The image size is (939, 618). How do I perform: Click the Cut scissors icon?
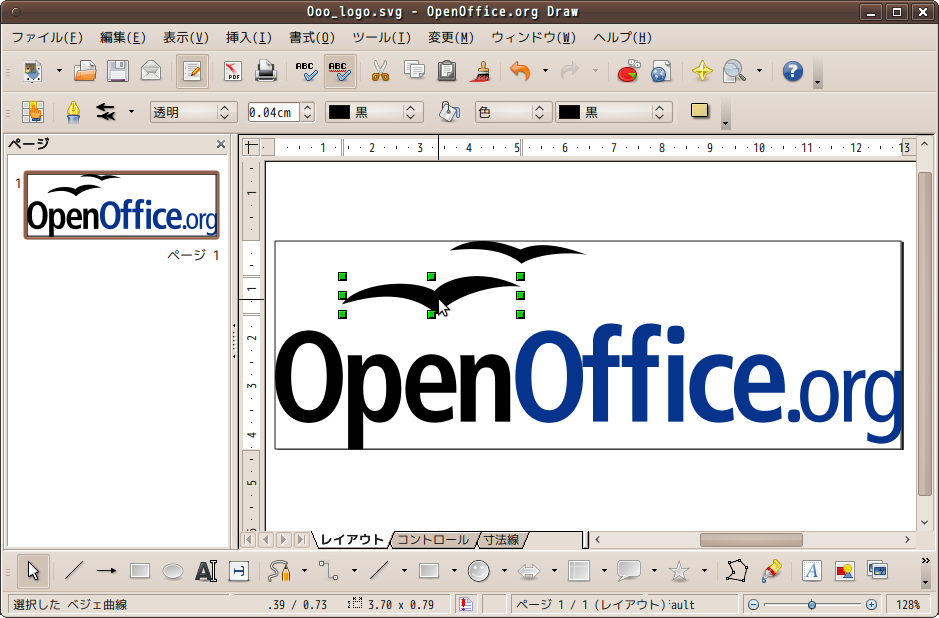tap(380, 71)
